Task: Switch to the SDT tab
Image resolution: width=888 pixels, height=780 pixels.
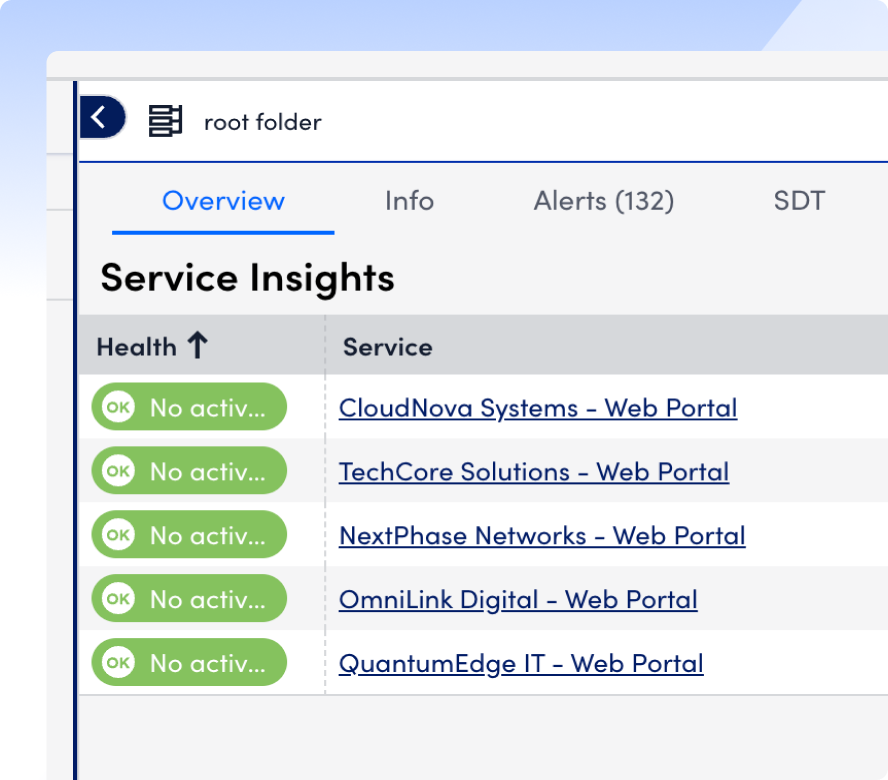Action: coord(798,201)
